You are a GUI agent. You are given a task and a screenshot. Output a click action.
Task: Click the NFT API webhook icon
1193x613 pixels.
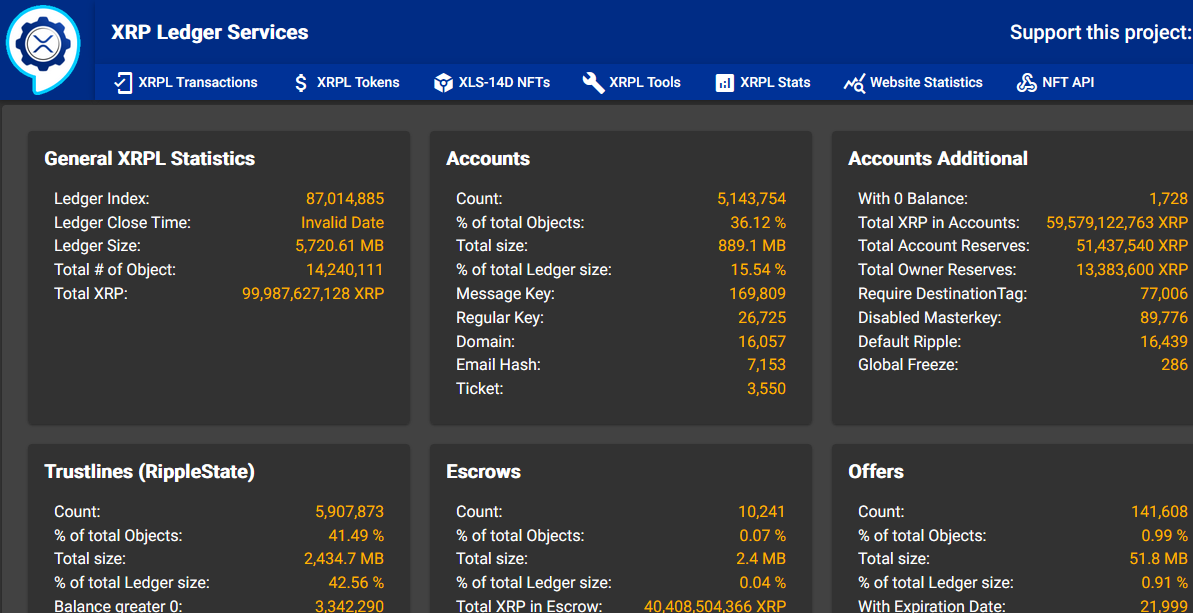pyautogui.click(x=1026, y=83)
